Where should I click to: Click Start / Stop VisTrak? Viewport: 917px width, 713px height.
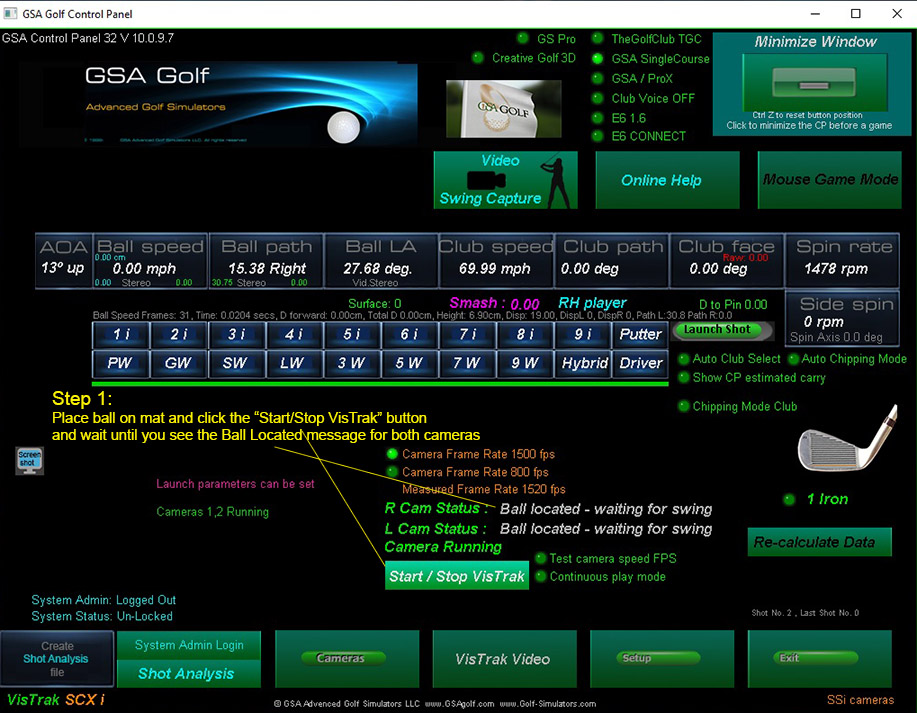tap(457, 576)
